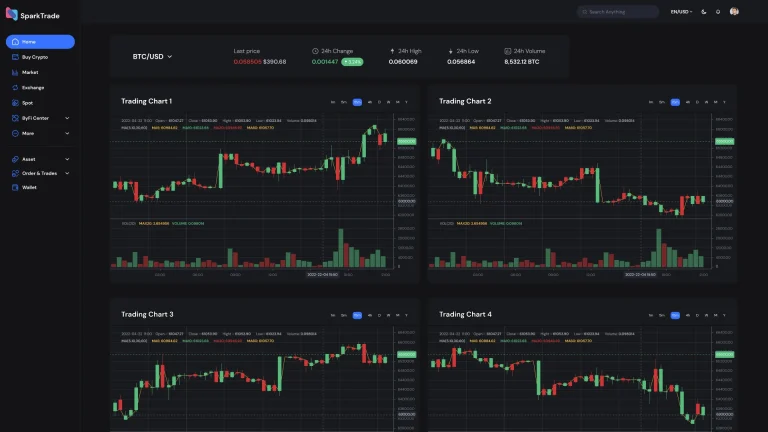
Task: Open the Exchange section
Action: tap(33, 87)
